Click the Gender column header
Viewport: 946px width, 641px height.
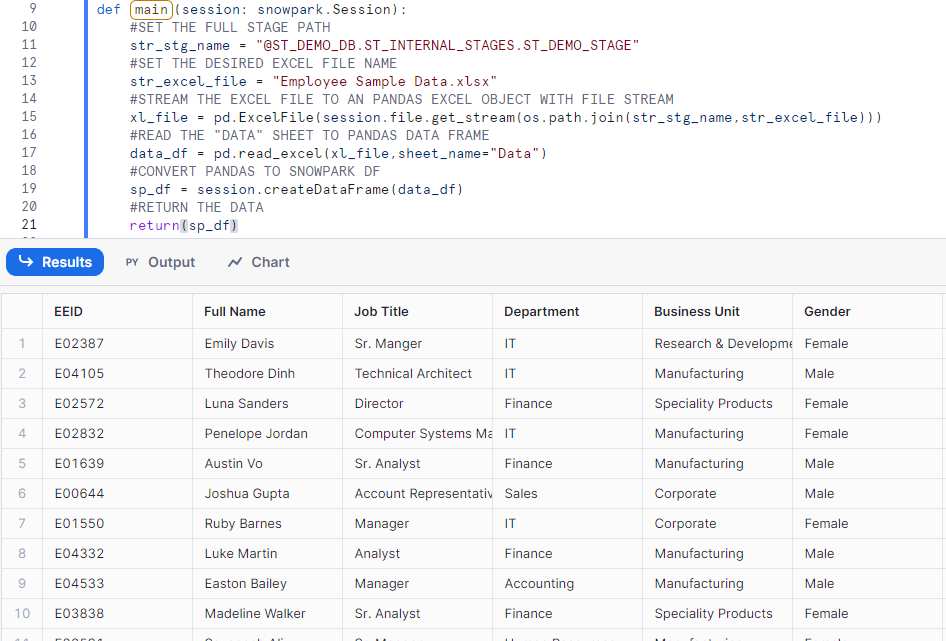[827, 311]
